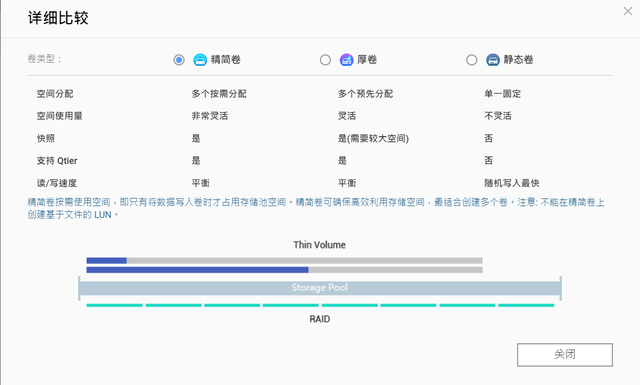Click the 关闭 button

565,354
